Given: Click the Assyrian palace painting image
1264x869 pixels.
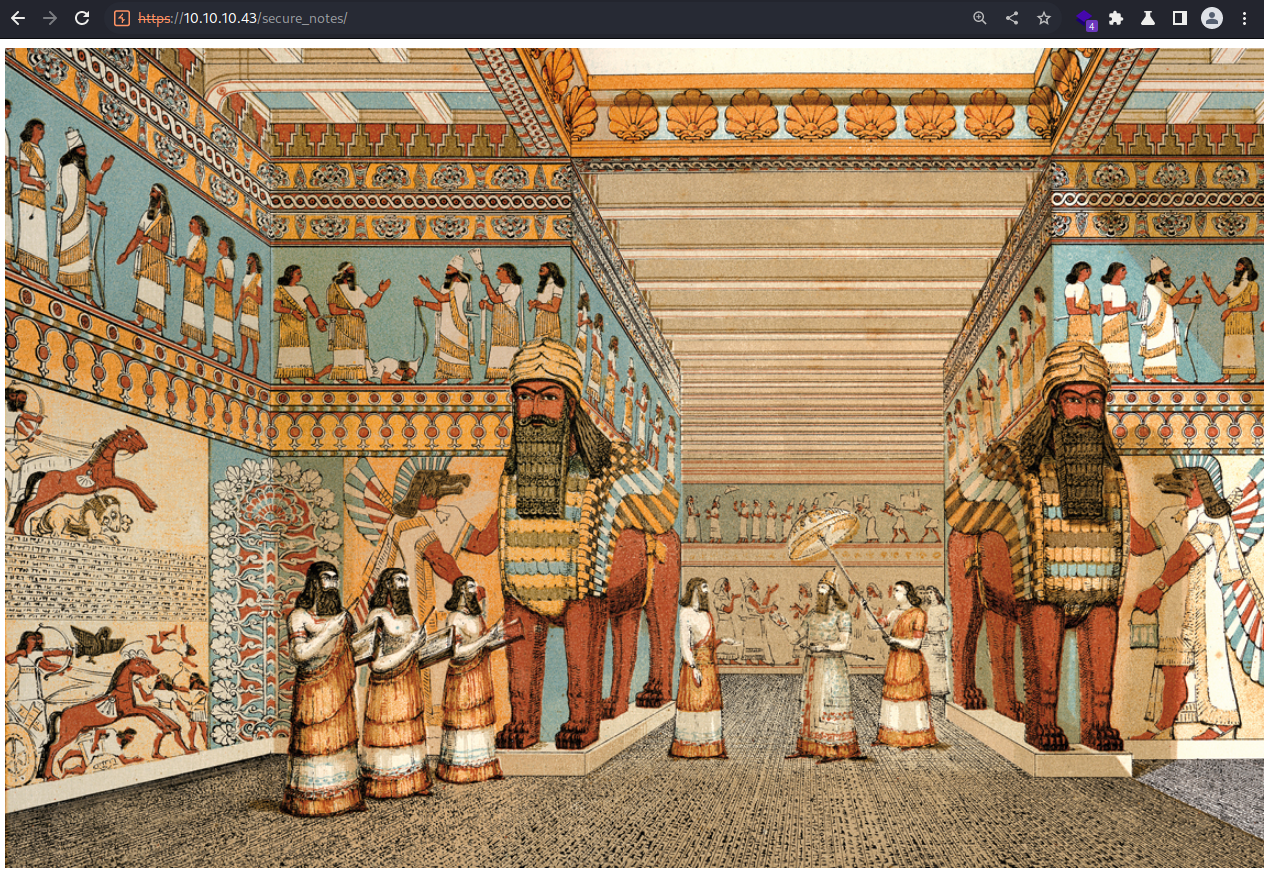Looking at the screenshot, I should point(634,457).
